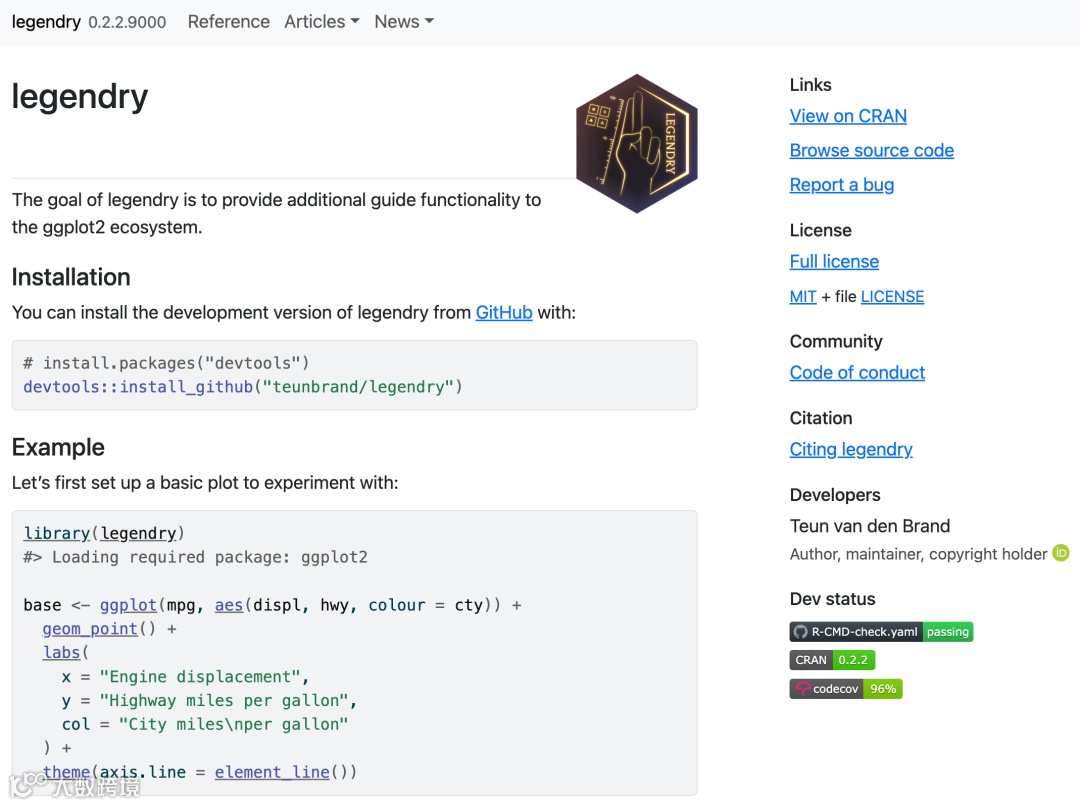This screenshot has height=806, width=1080.
Task: Open the Citing legendry link
Action: pyautogui.click(x=851, y=450)
